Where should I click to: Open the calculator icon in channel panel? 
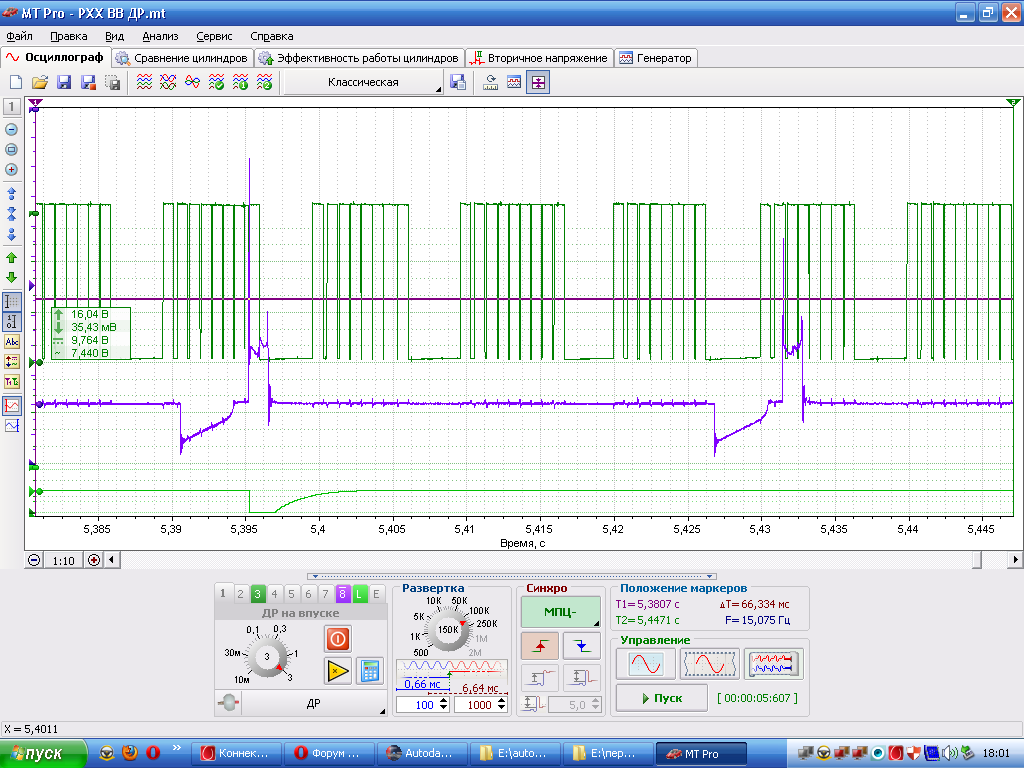point(370,671)
